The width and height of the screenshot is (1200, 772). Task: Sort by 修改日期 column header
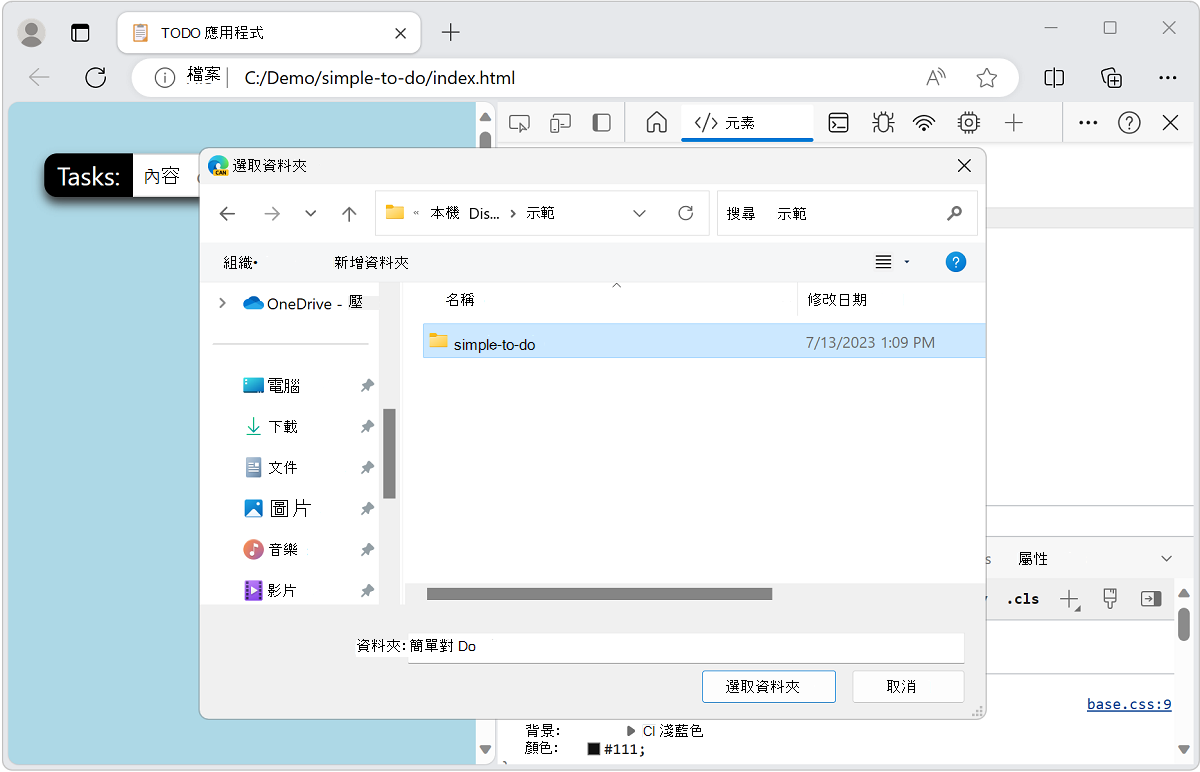click(x=837, y=300)
